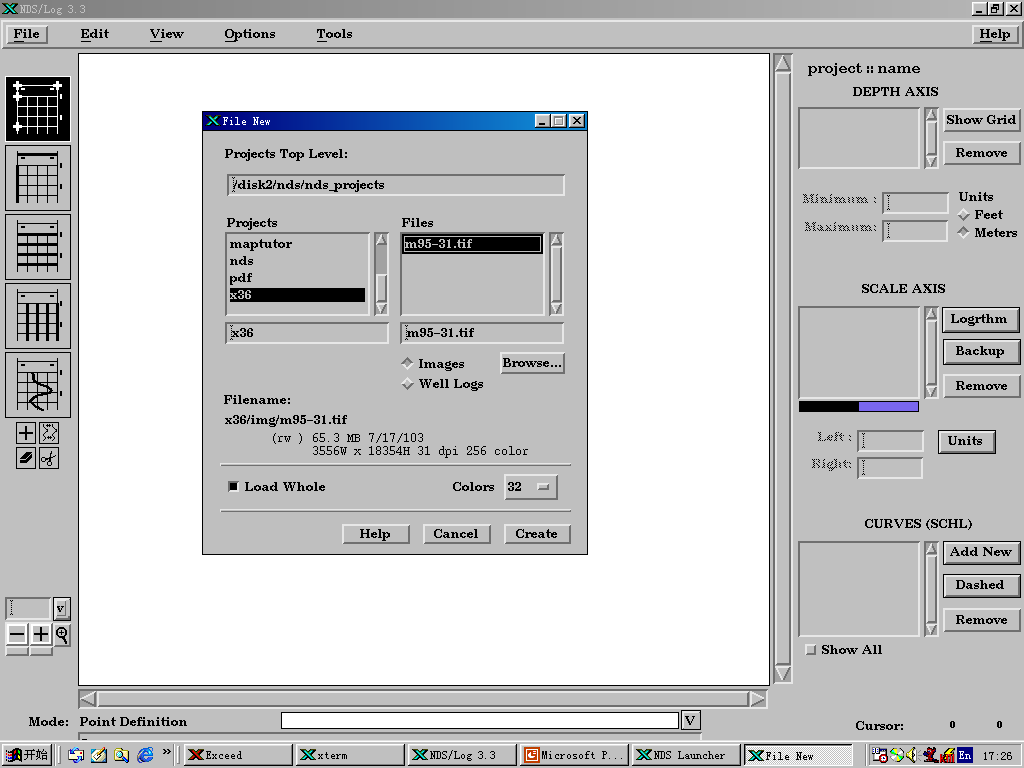Image resolution: width=1024 pixels, height=768 pixels.
Task: Pick the eraser tool icon
Action: click(25, 458)
